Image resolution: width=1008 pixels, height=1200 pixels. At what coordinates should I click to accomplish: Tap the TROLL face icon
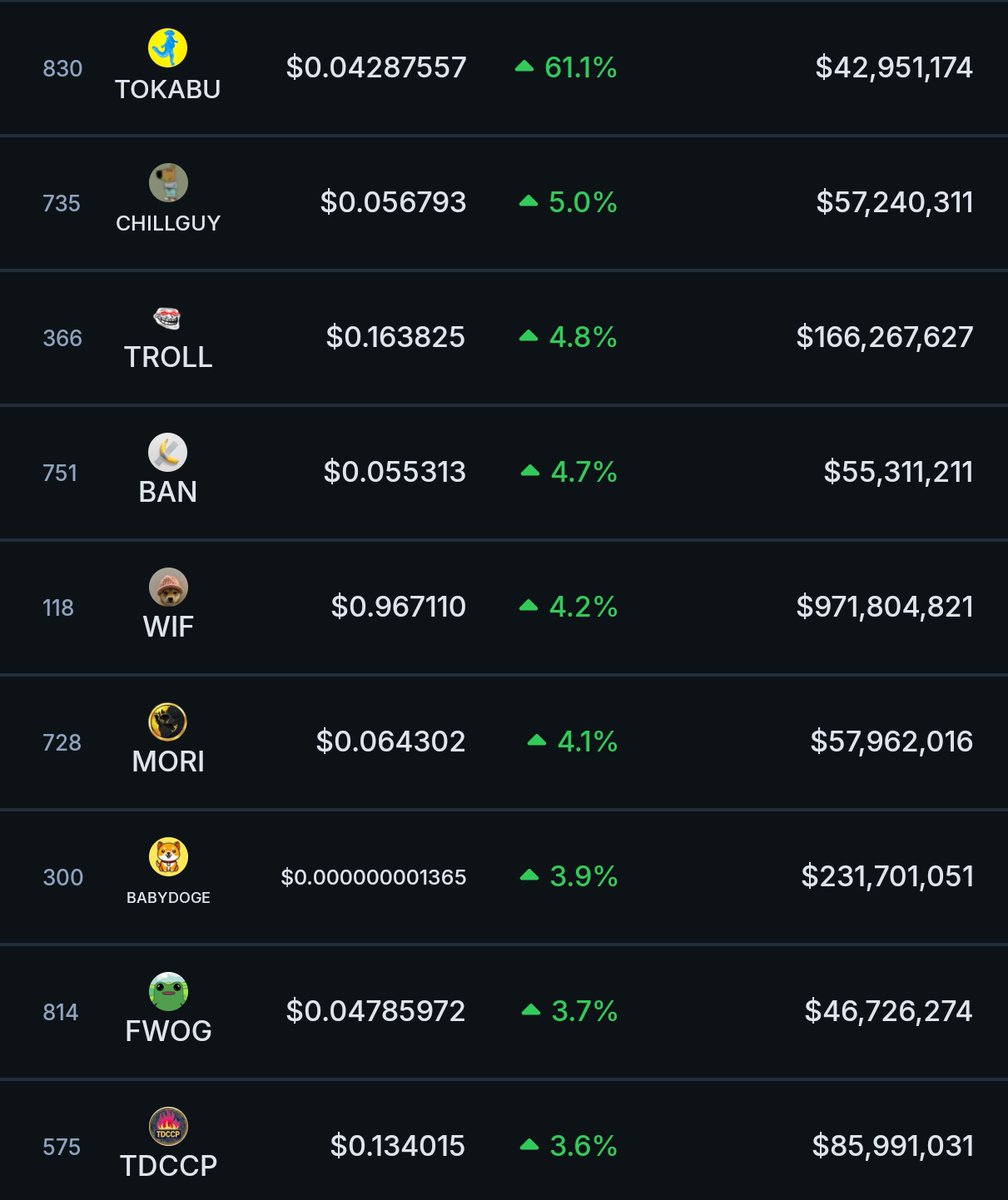click(168, 319)
